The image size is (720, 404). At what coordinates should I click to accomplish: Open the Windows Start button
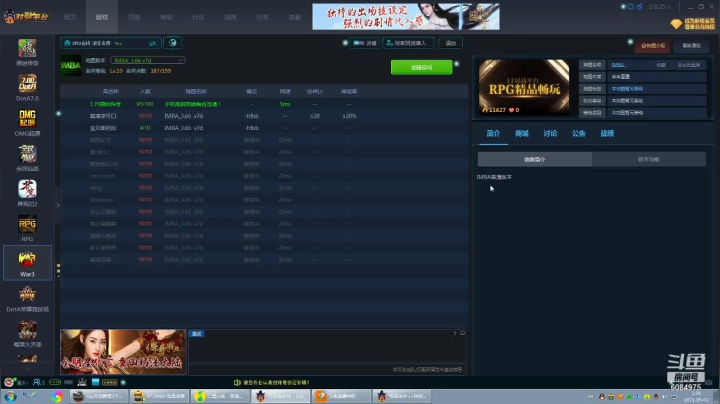[10, 396]
